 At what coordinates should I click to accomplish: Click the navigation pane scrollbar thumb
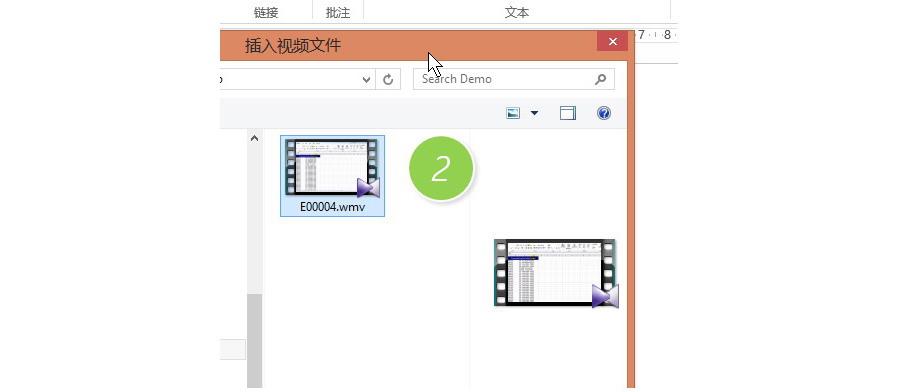(x=255, y=341)
